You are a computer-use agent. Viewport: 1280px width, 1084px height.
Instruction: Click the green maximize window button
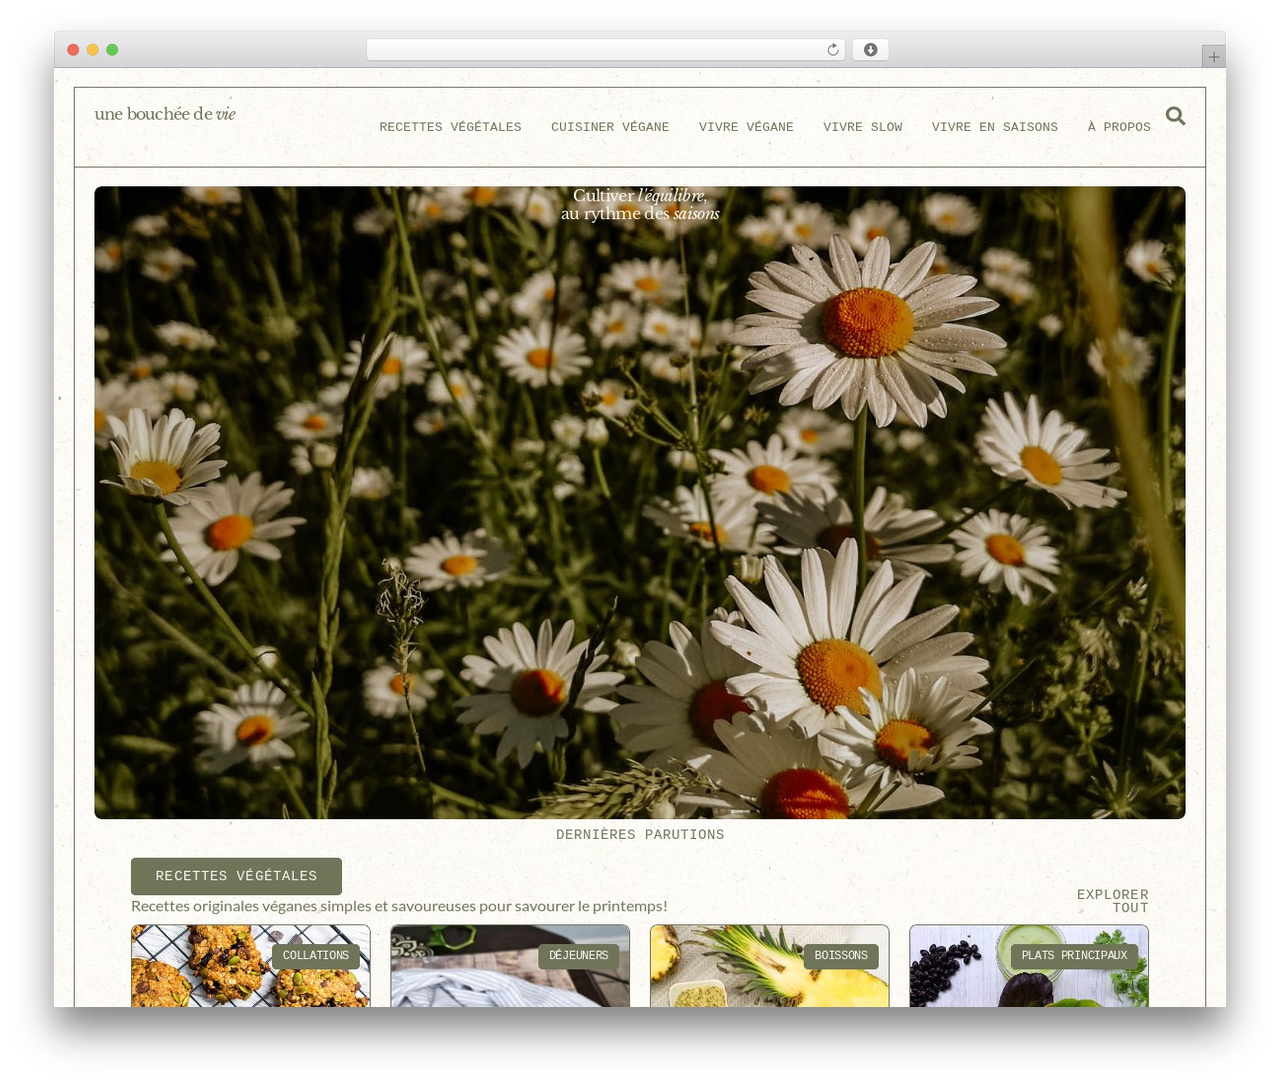pos(112,50)
